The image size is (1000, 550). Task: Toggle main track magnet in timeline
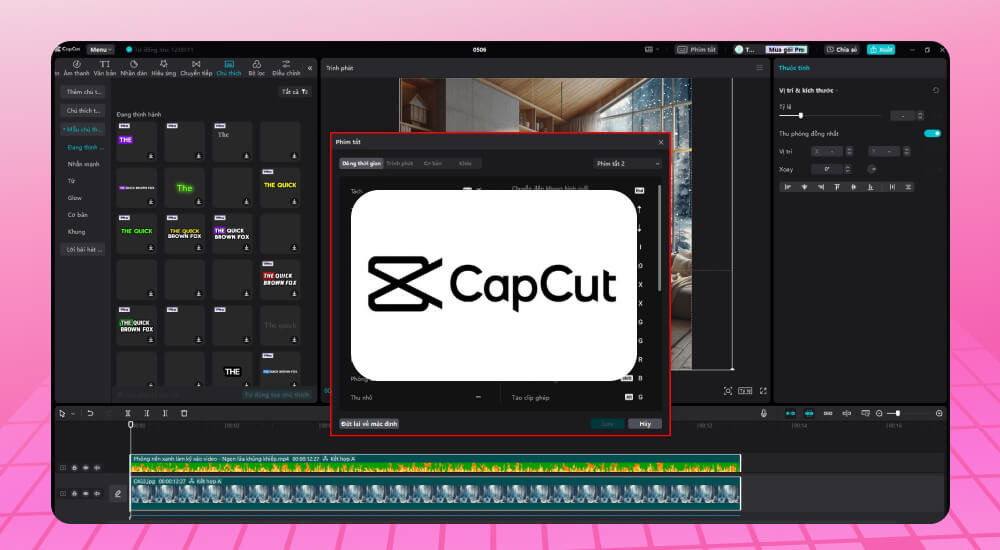[790, 413]
